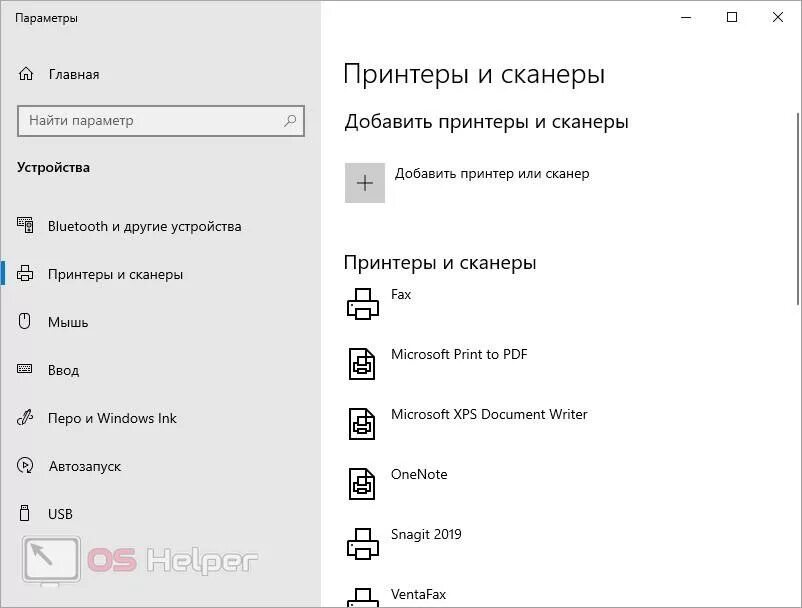Select Microsoft XPS Document Writer
Image resolution: width=802 pixels, height=608 pixels.
pyautogui.click(x=489, y=414)
